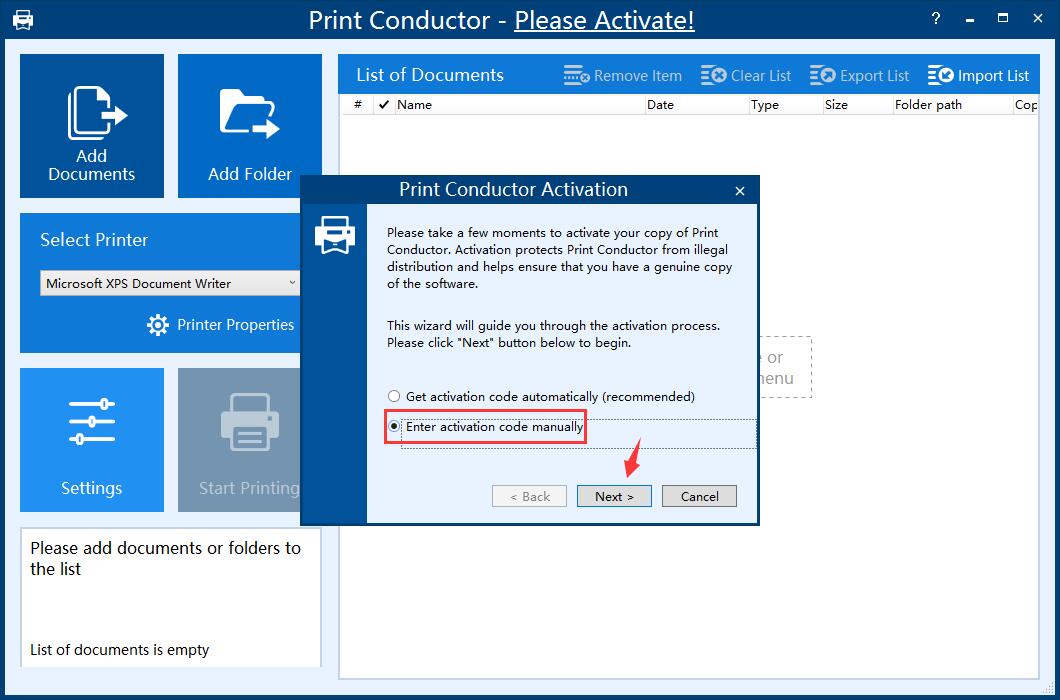
Task: Click the Remove Item toolbar icon
Action: click(577, 76)
